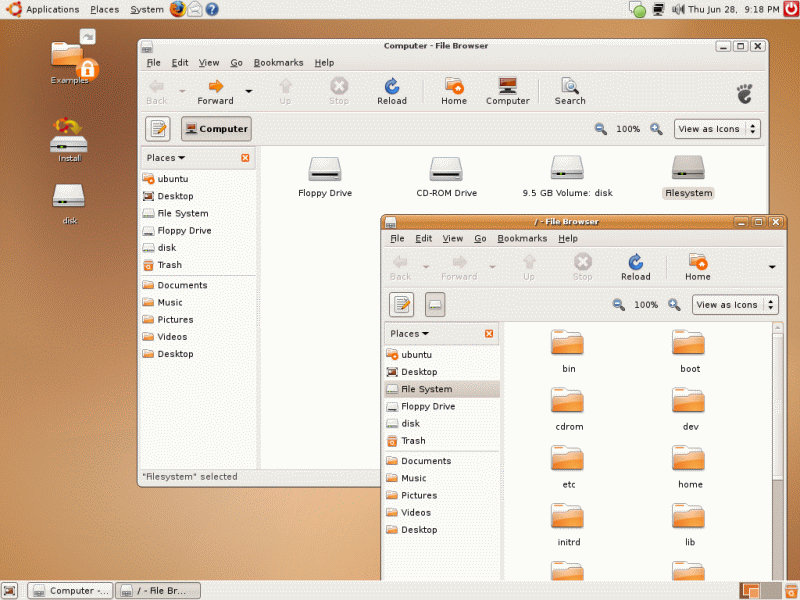The width and height of the screenshot is (800, 600).
Task: Select the dev folder
Action: (689, 409)
